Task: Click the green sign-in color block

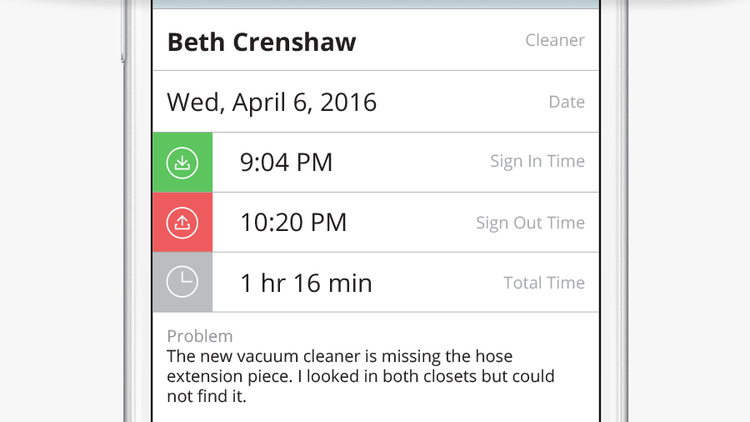Action: pos(183,163)
